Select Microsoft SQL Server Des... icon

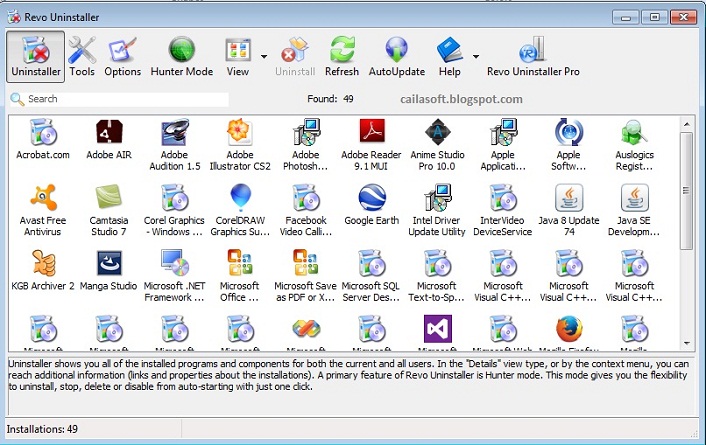click(372, 263)
